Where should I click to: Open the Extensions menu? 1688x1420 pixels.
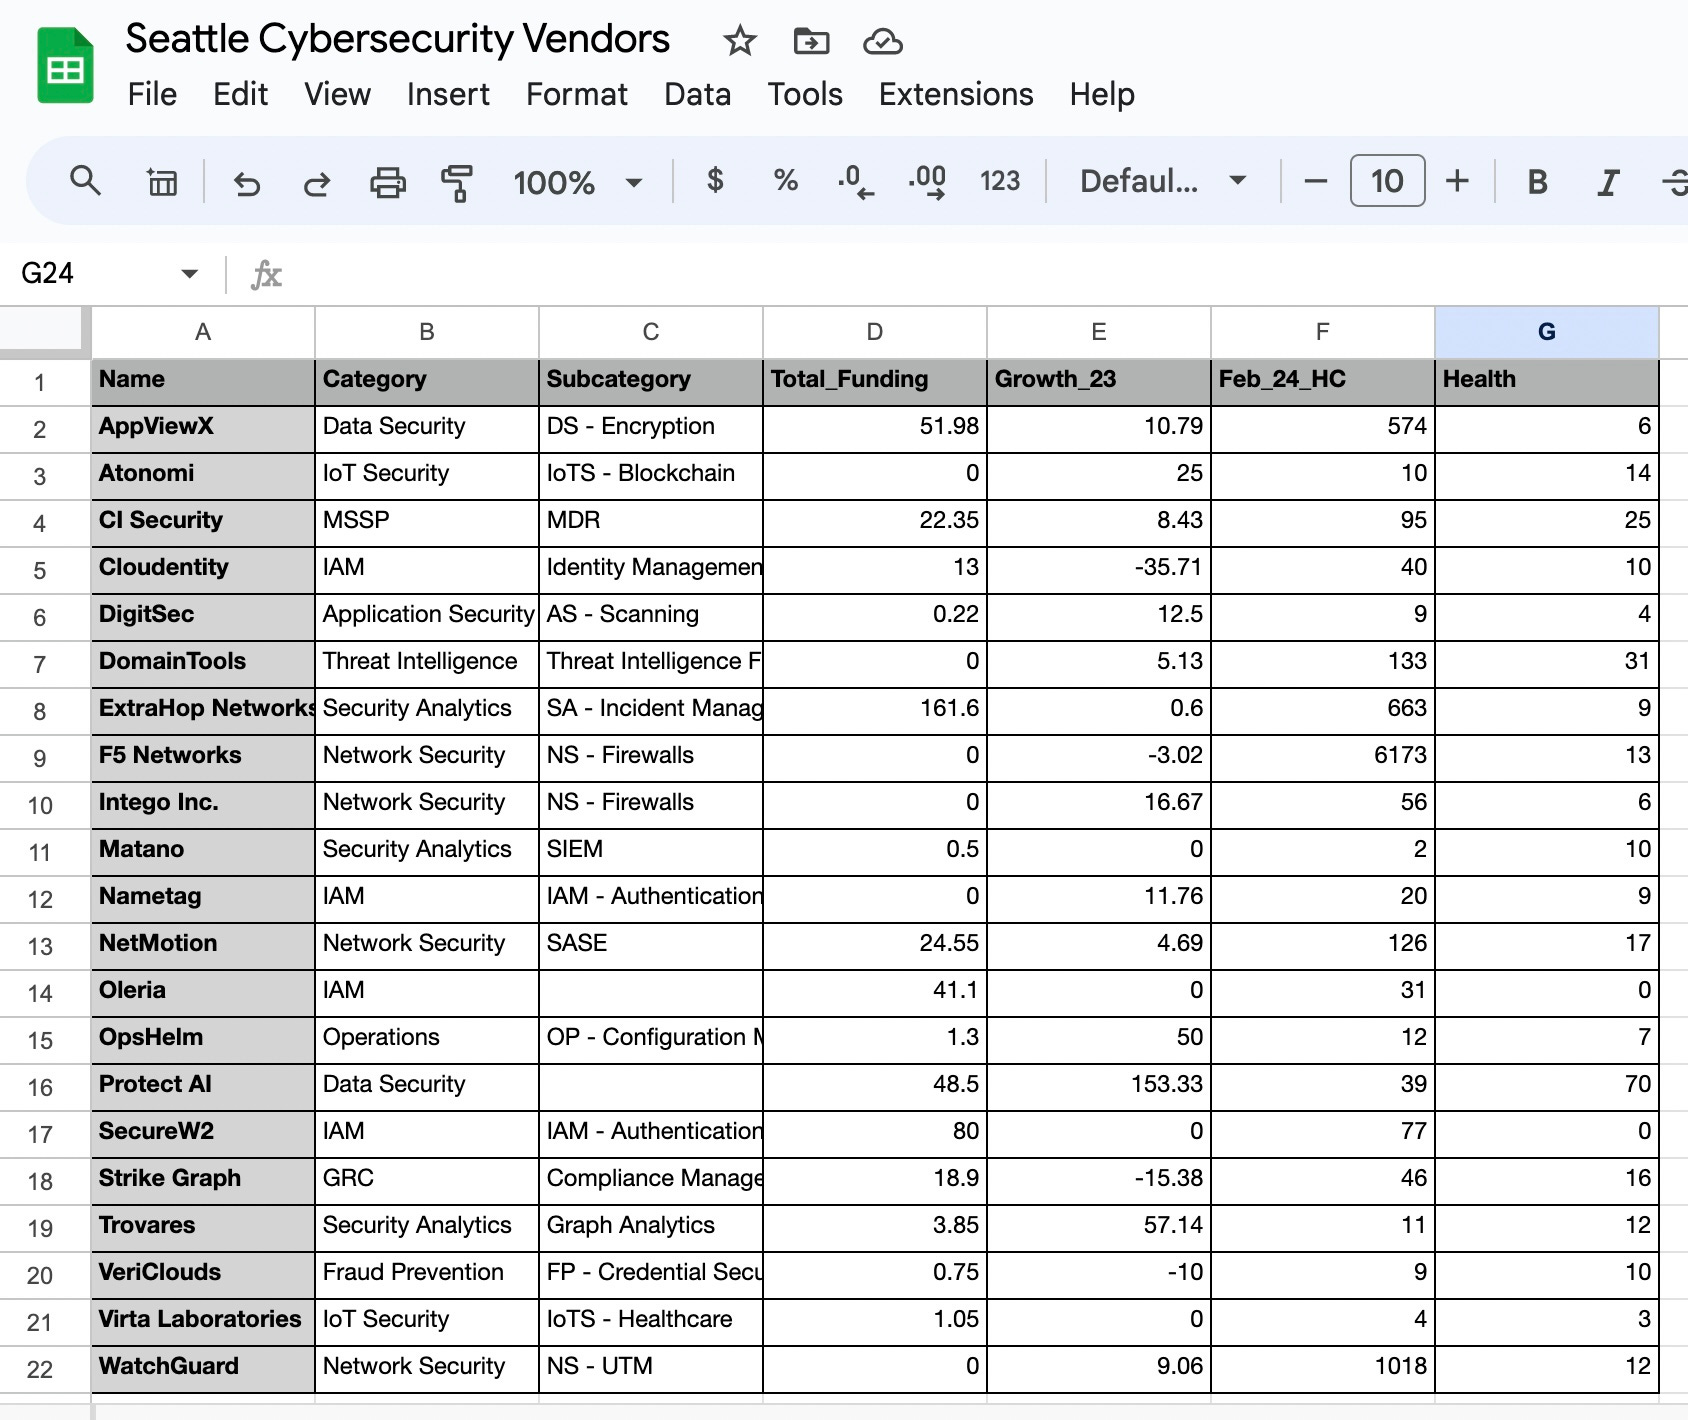coord(956,95)
